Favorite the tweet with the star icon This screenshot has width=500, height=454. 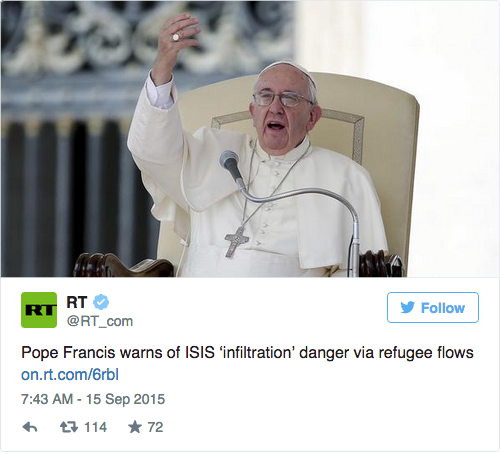point(135,427)
